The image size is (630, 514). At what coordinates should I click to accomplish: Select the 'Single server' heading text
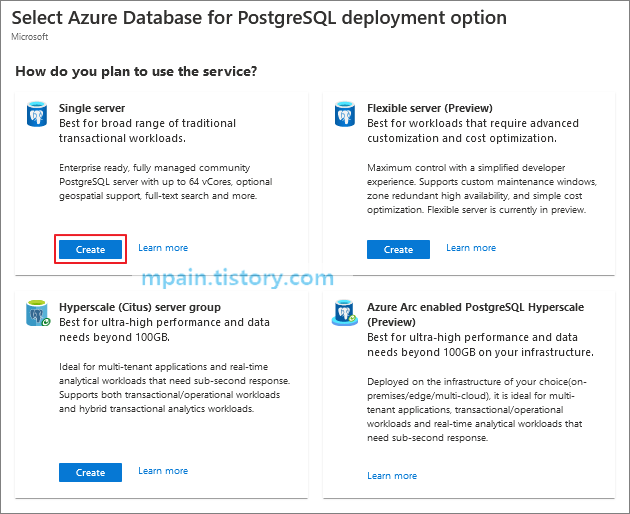pos(92,108)
